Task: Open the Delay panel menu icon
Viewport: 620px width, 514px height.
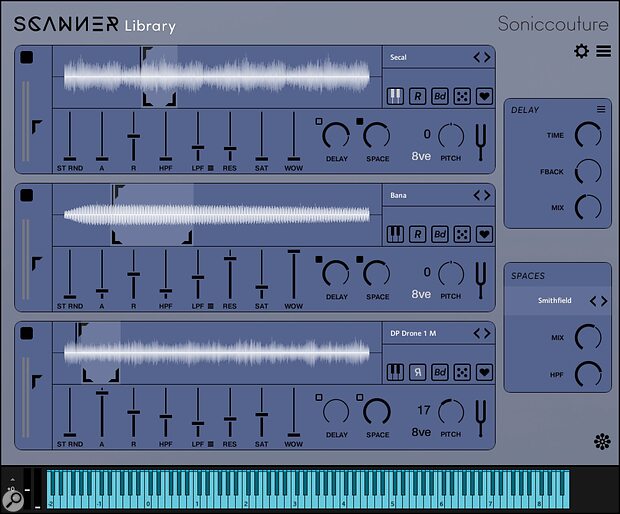Action: (x=601, y=109)
